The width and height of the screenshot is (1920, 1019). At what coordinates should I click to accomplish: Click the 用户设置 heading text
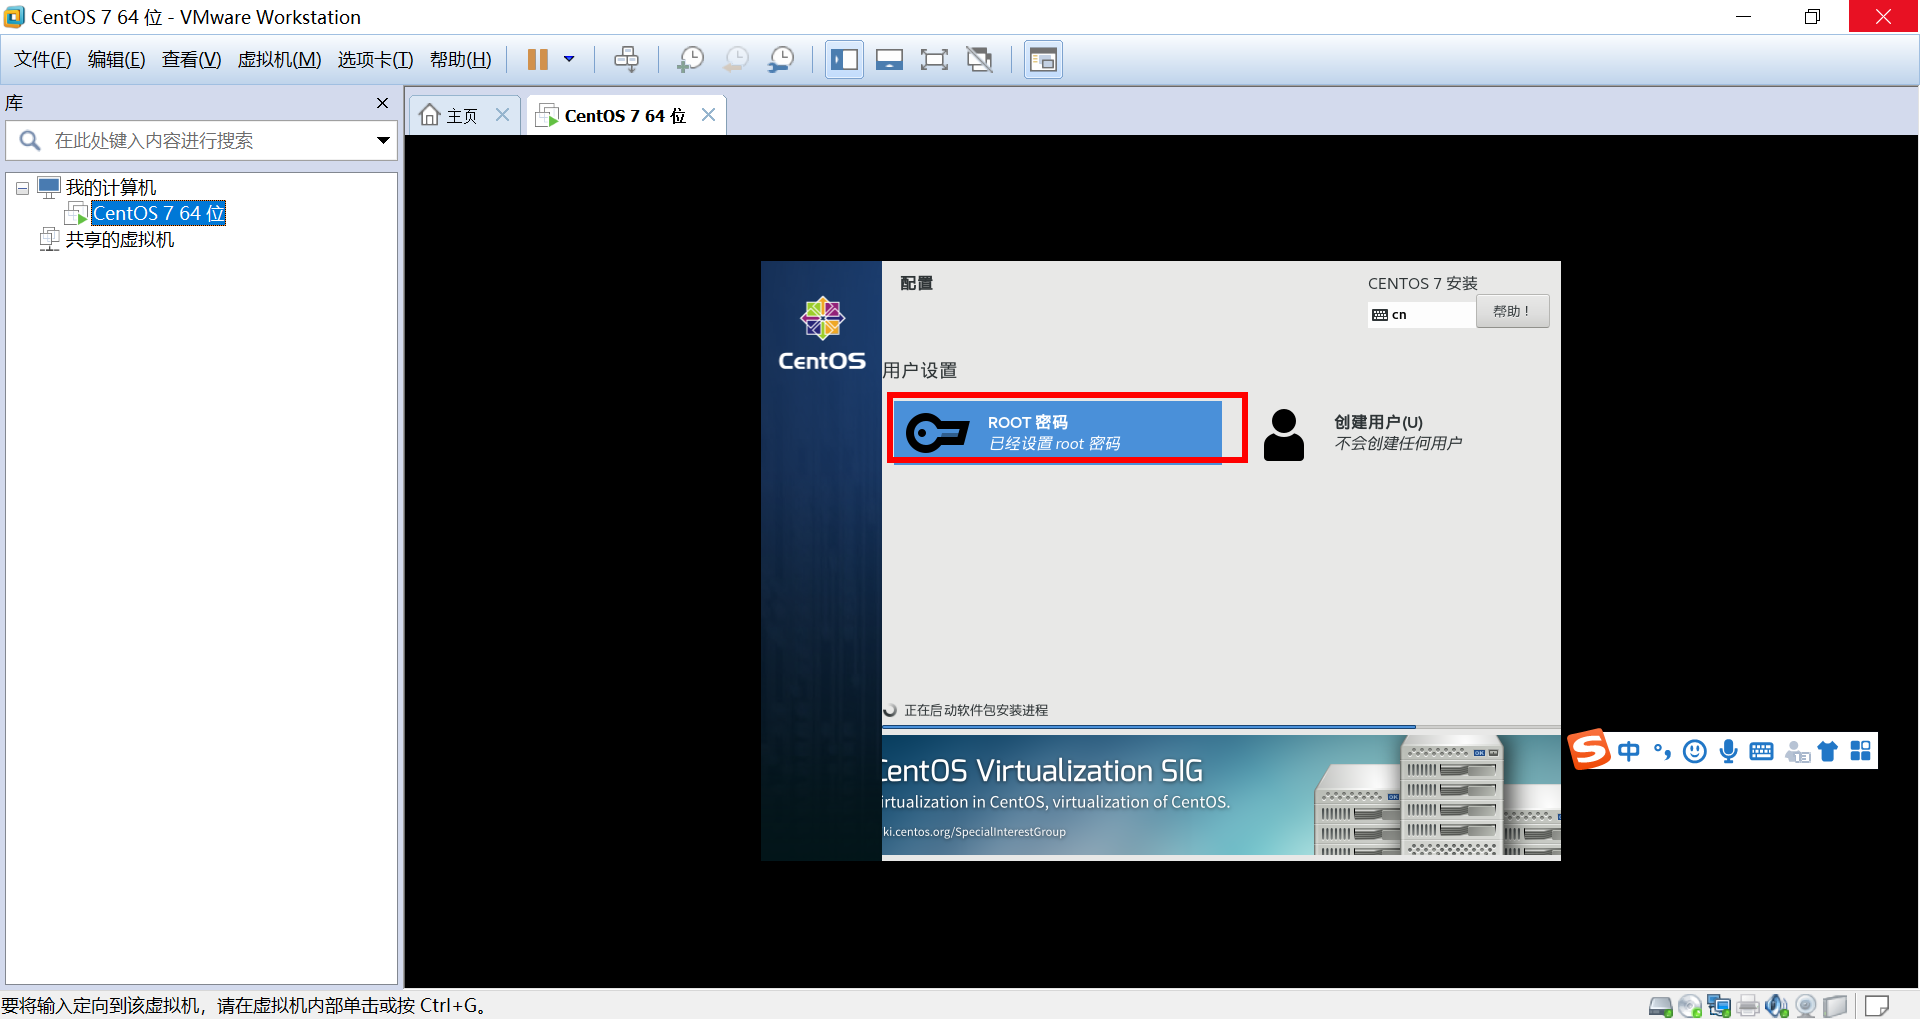(x=920, y=371)
